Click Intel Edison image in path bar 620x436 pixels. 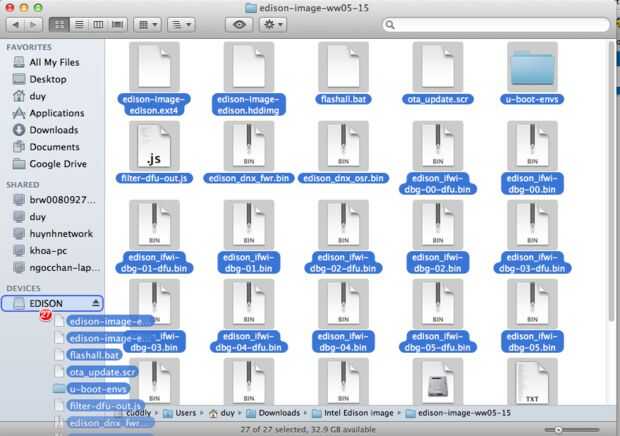tap(353, 413)
